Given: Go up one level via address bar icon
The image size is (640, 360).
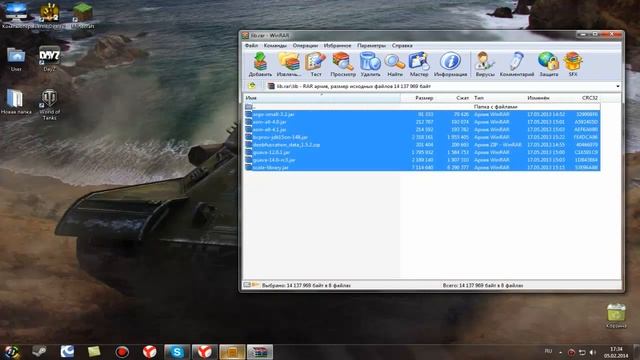Looking at the screenshot, I should point(252,86).
